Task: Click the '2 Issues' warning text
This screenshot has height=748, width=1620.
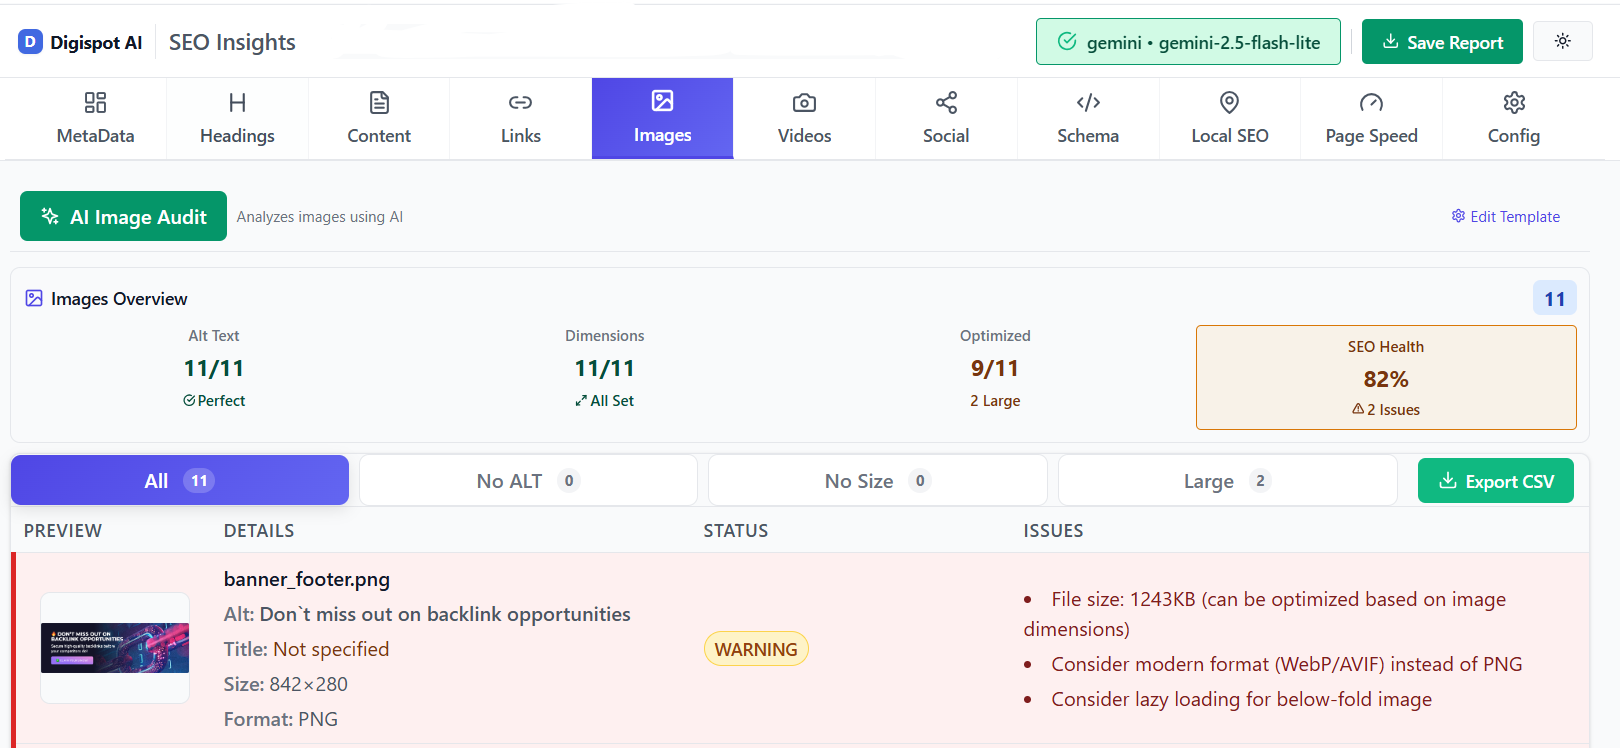Action: (1386, 409)
